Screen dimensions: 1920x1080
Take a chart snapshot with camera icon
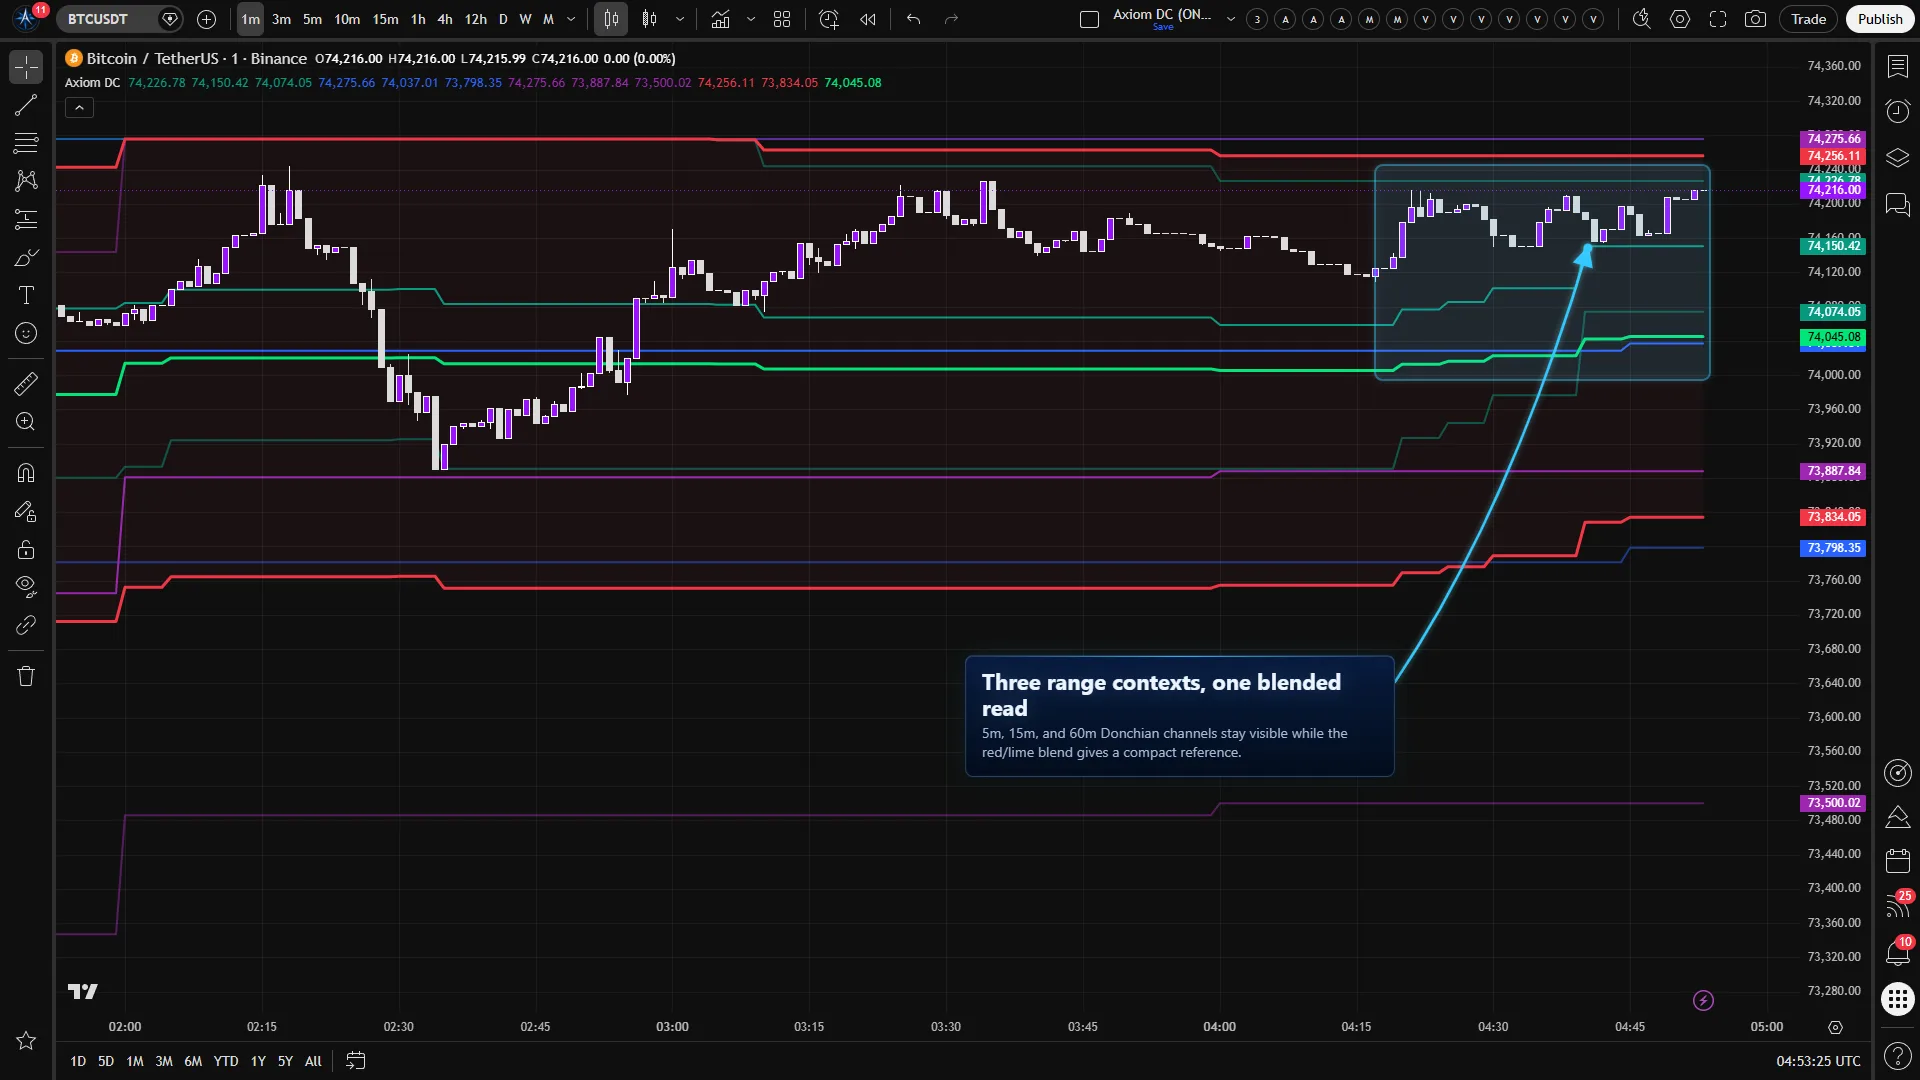pos(1755,19)
